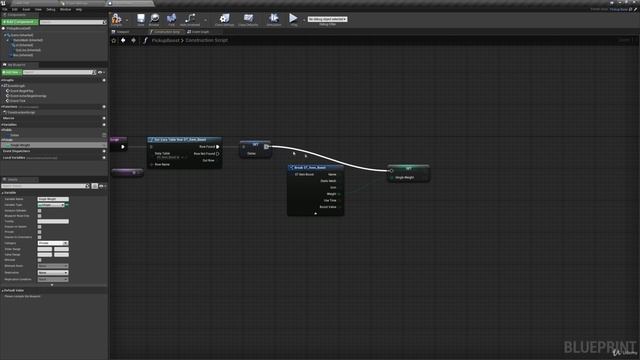The height and width of the screenshot is (360, 640).
Task: Click the Simulation toolbar icon
Action: 273,18
